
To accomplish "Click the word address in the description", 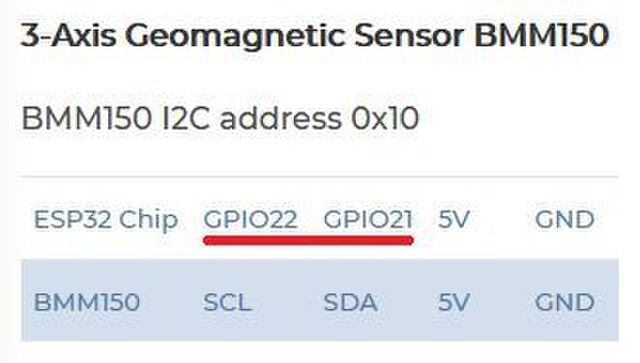I will click(x=280, y=118).
